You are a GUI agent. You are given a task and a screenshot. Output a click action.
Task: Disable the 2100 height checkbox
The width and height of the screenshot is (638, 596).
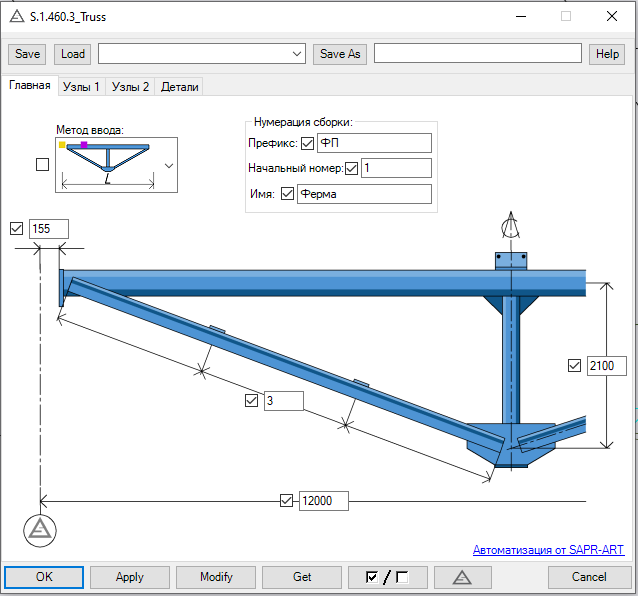pyautogui.click(x=573, y=365)
